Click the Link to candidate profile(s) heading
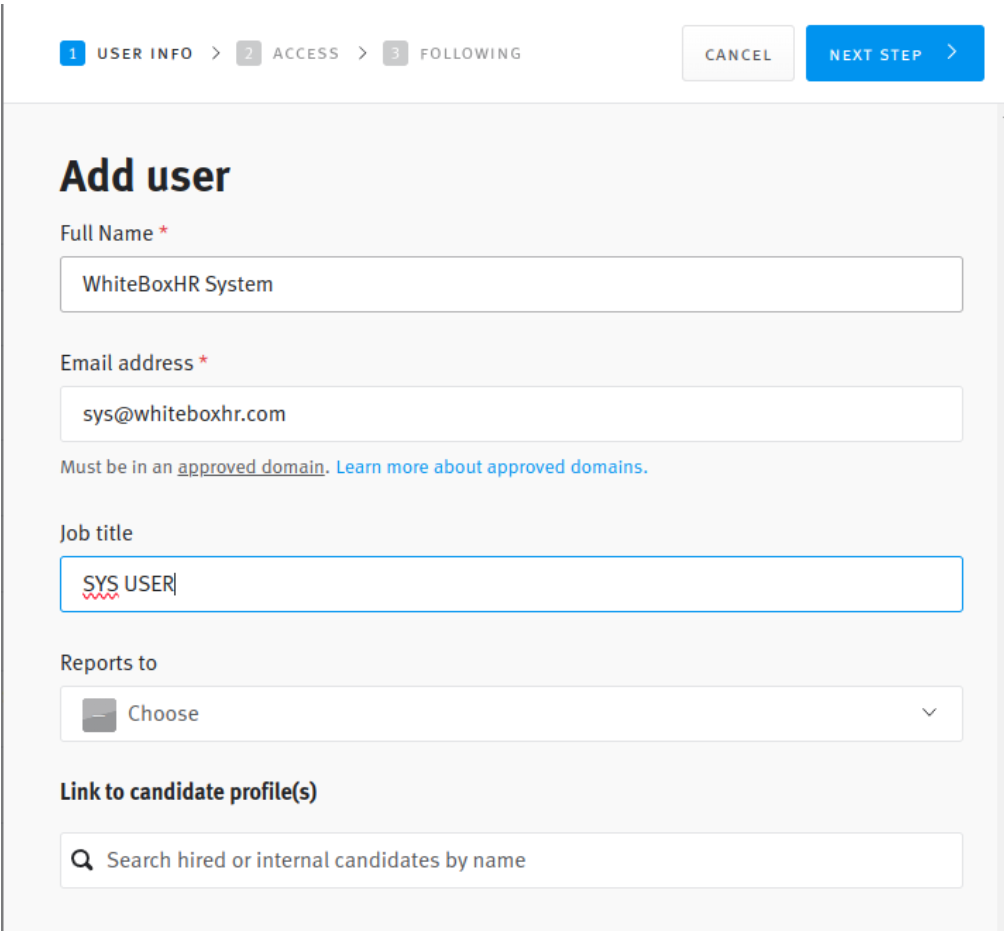This screenshot has width=1004, height=942. 188,792
